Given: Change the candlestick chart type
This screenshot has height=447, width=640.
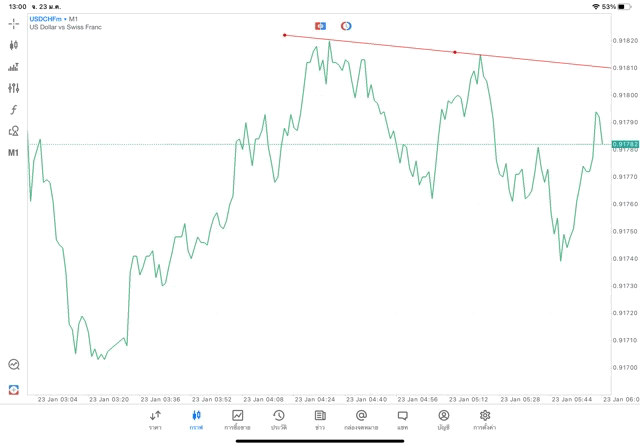Looking at the screenshot, I should pyautogui.click(x=14, y=45).
